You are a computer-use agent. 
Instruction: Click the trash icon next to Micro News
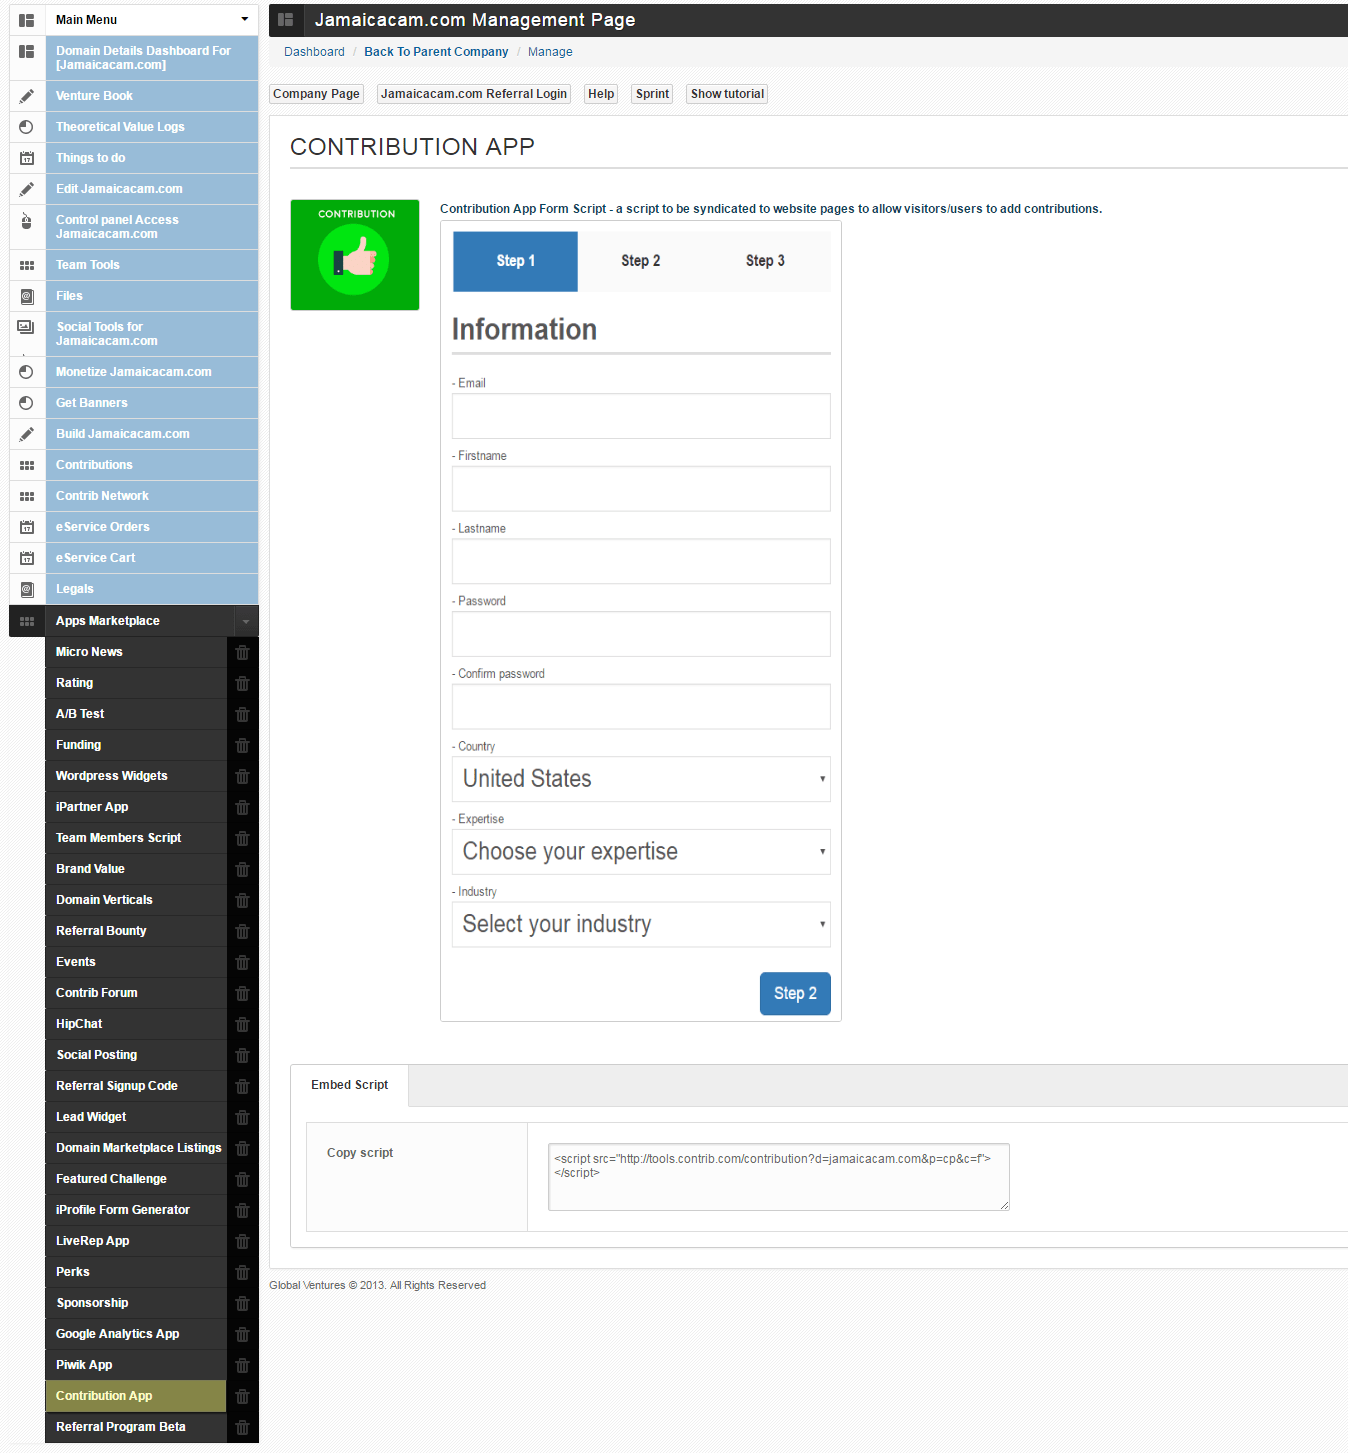(x=242, y=652)
